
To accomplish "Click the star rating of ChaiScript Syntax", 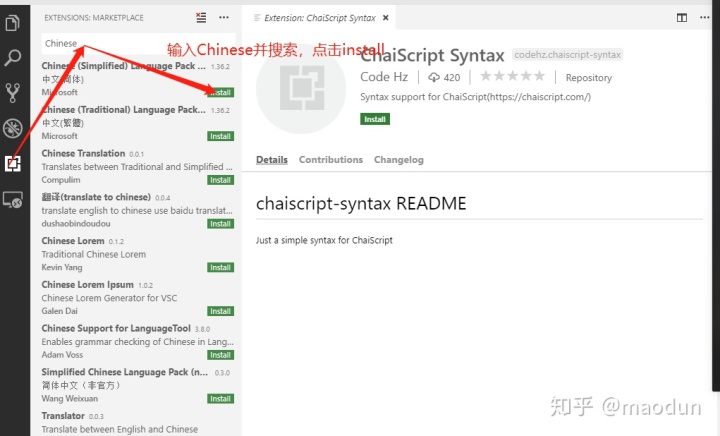I will 512,76.
